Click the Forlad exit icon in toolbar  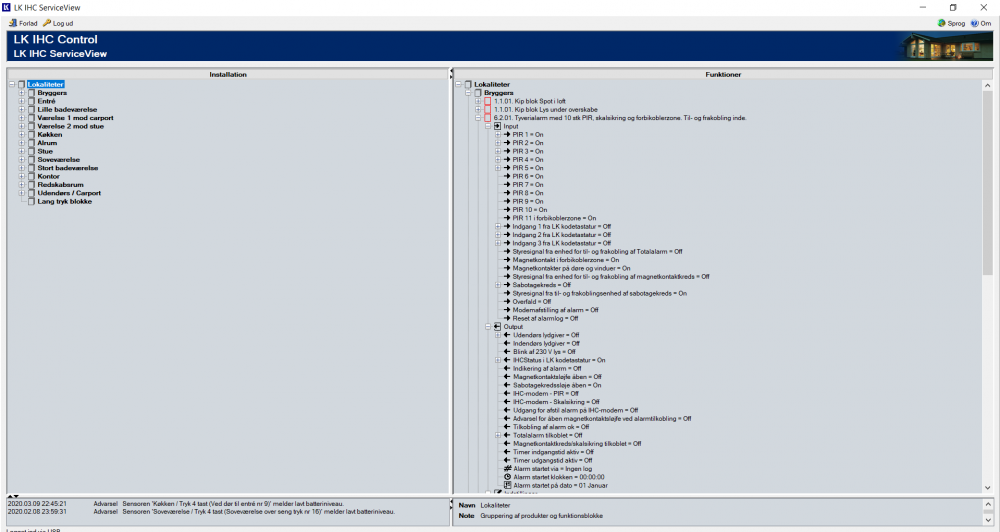tap(12, 22)
